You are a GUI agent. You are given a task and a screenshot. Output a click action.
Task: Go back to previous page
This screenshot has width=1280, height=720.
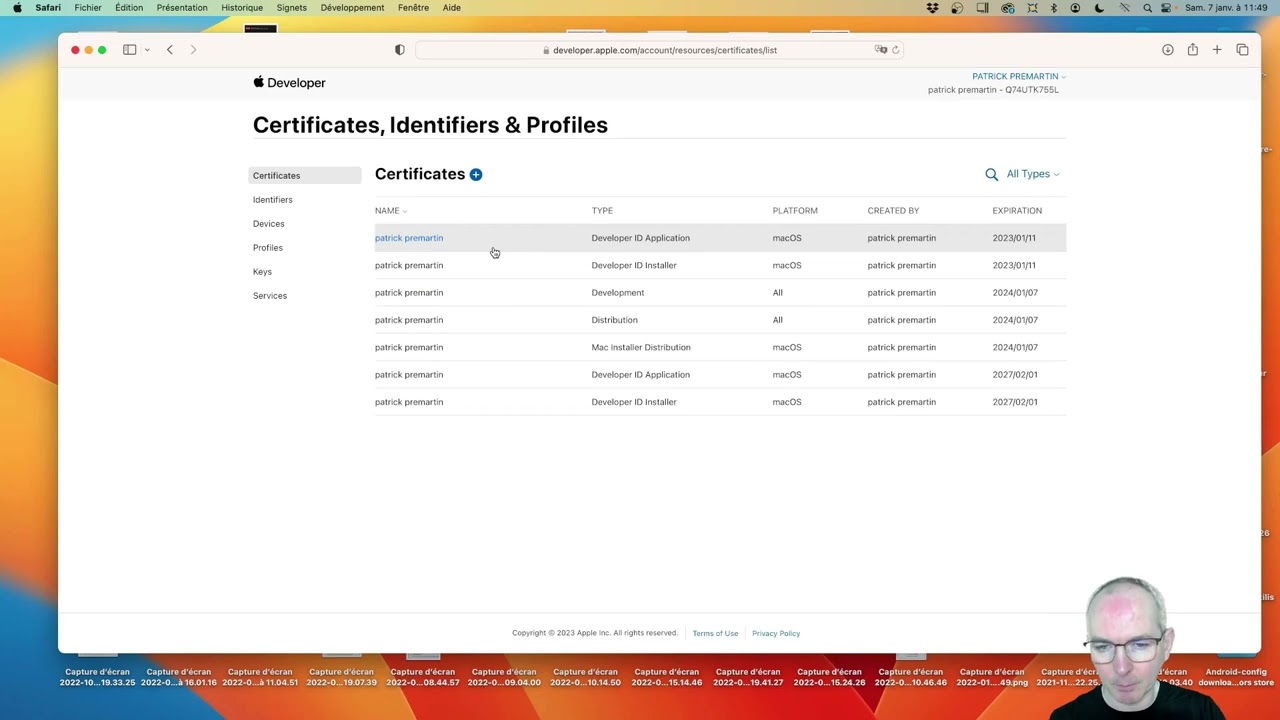(170, 50)
